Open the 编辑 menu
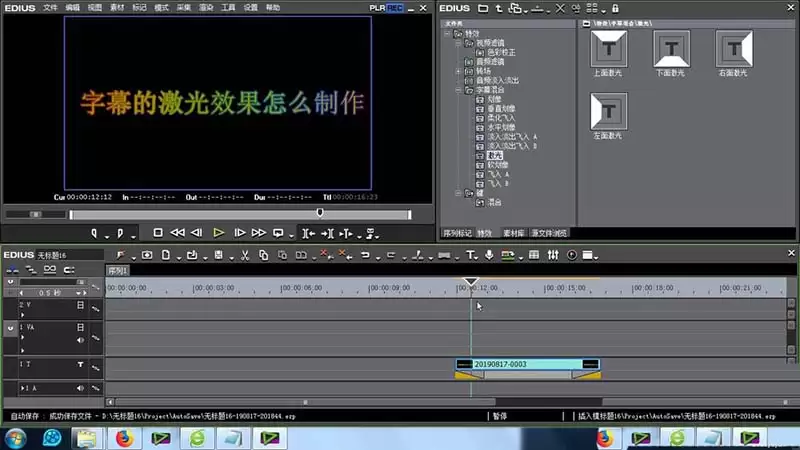The height and width of the screenshot is (450, 800). 72,8
